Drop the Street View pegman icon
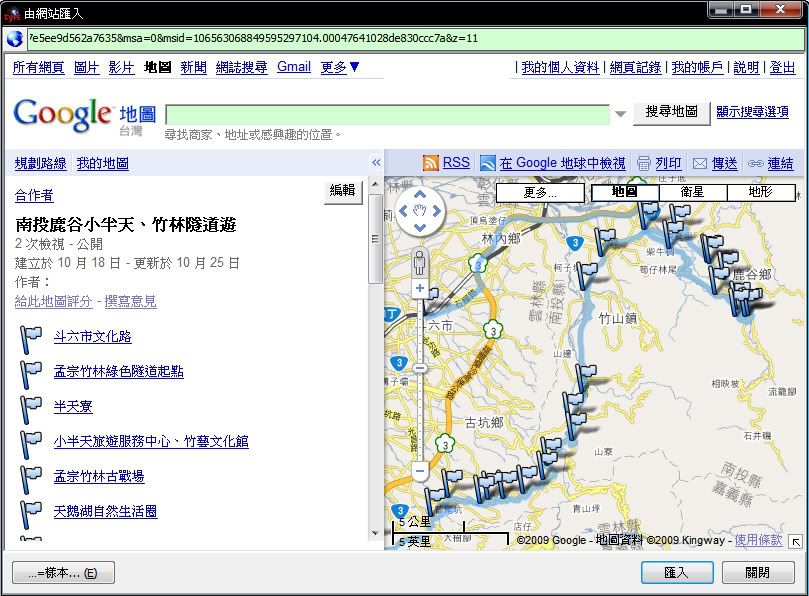 click(420, 262)
